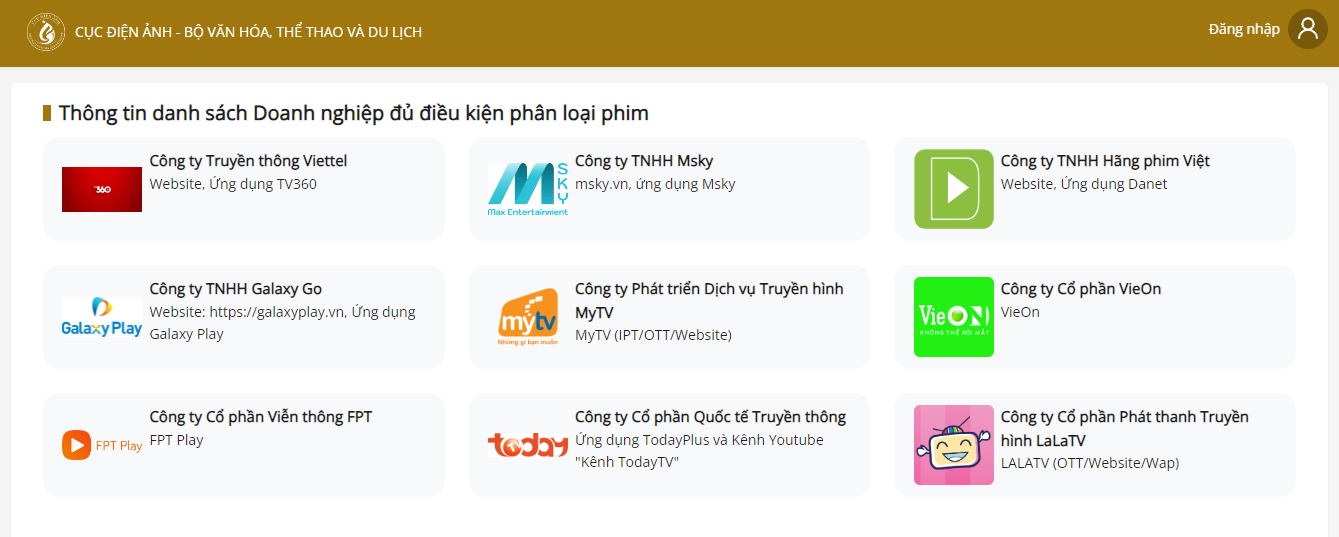This screenshot has height=537, width=1339.
Task: Select Công ty Cổ phần VieOn title
Action: [1080, 289]
